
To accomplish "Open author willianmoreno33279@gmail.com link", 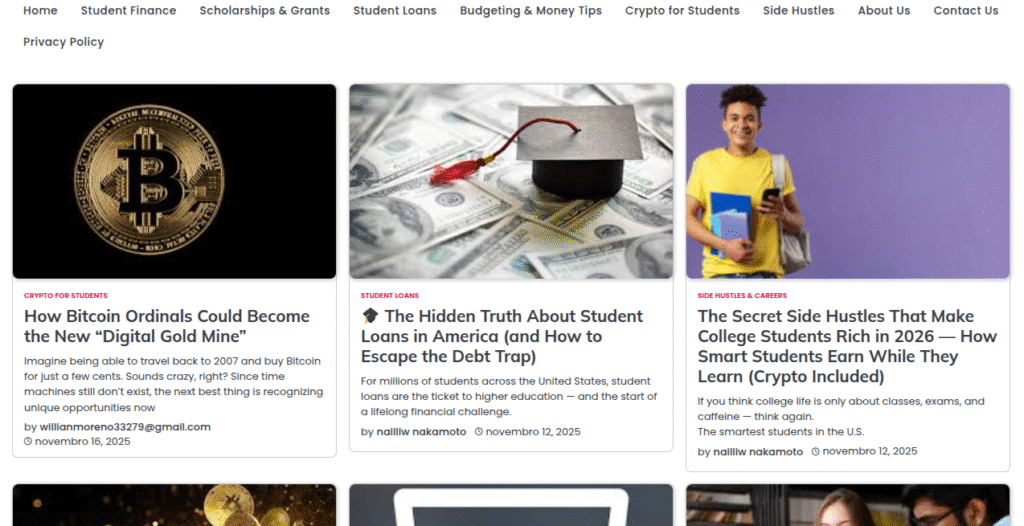I will 125,427.
